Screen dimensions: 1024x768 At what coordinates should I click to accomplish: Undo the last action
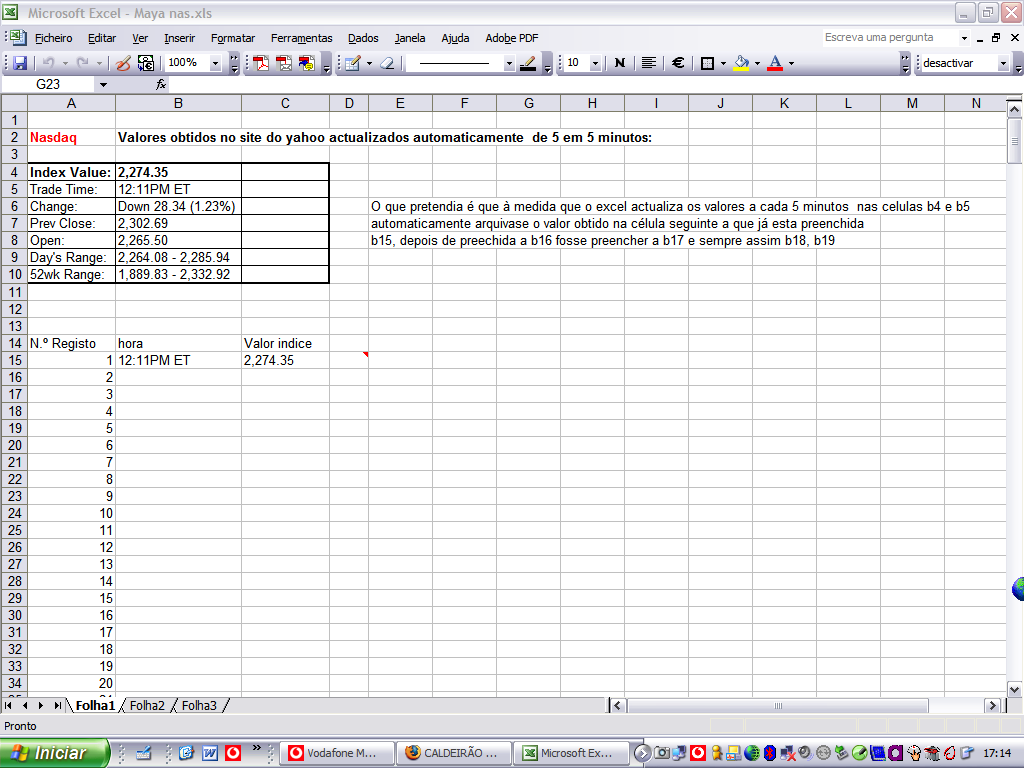49,63
